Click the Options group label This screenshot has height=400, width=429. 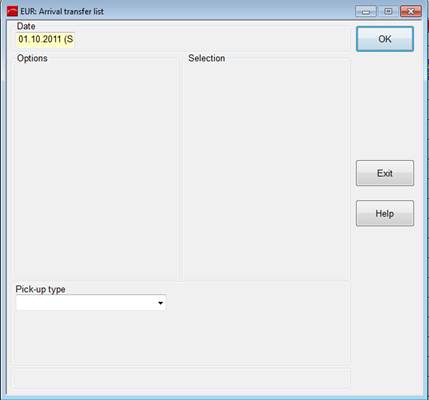(x=32, y=58)
